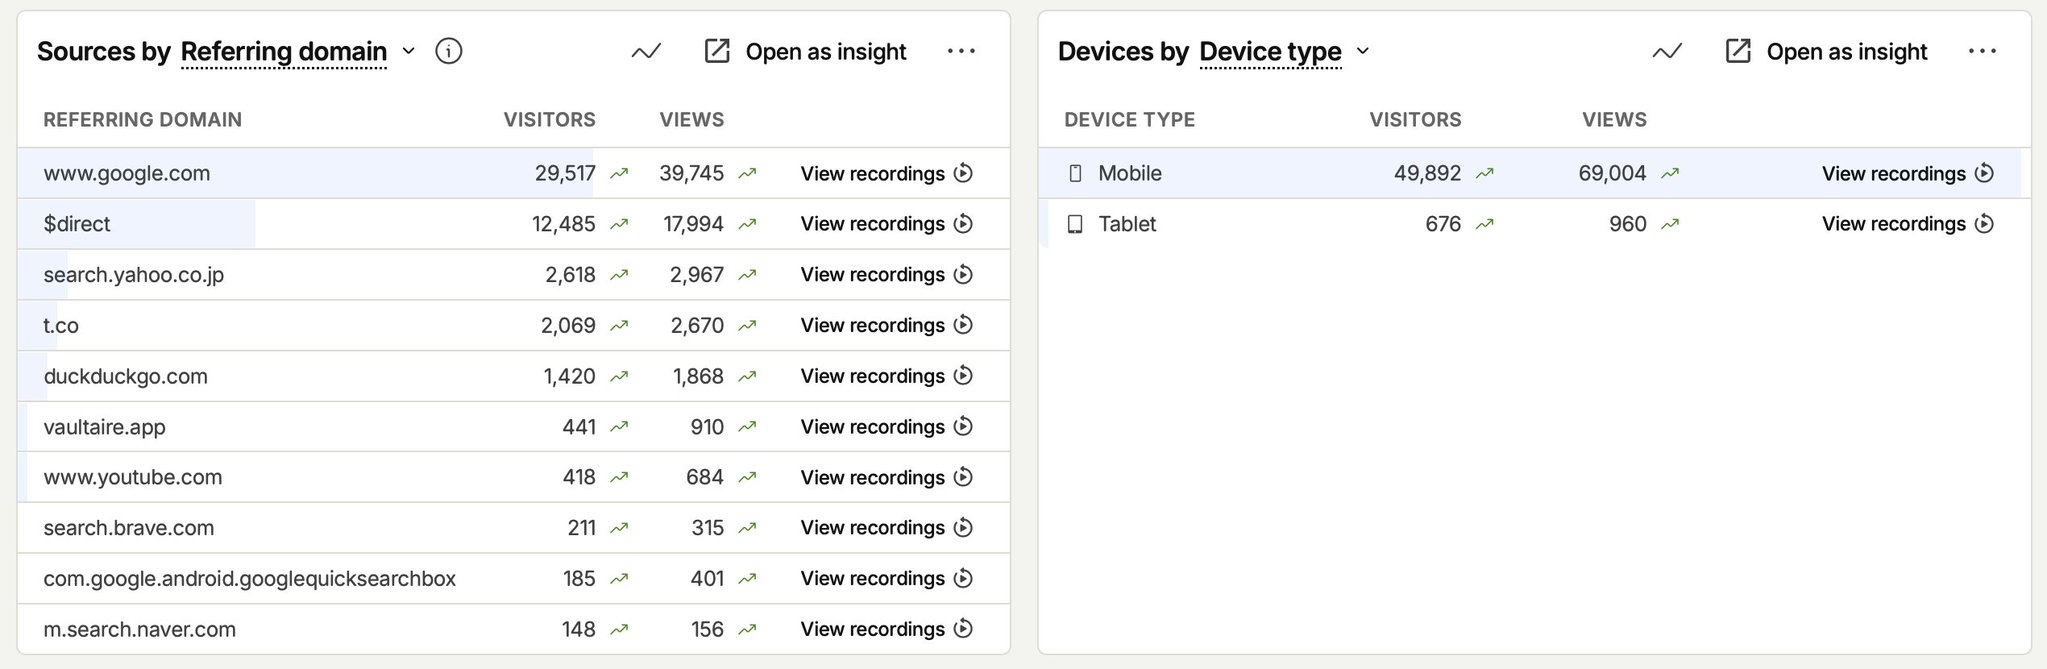View recordings for com.google.android.googlequicksearchbox
The image size is (2047, 669).
pos(887,578)
